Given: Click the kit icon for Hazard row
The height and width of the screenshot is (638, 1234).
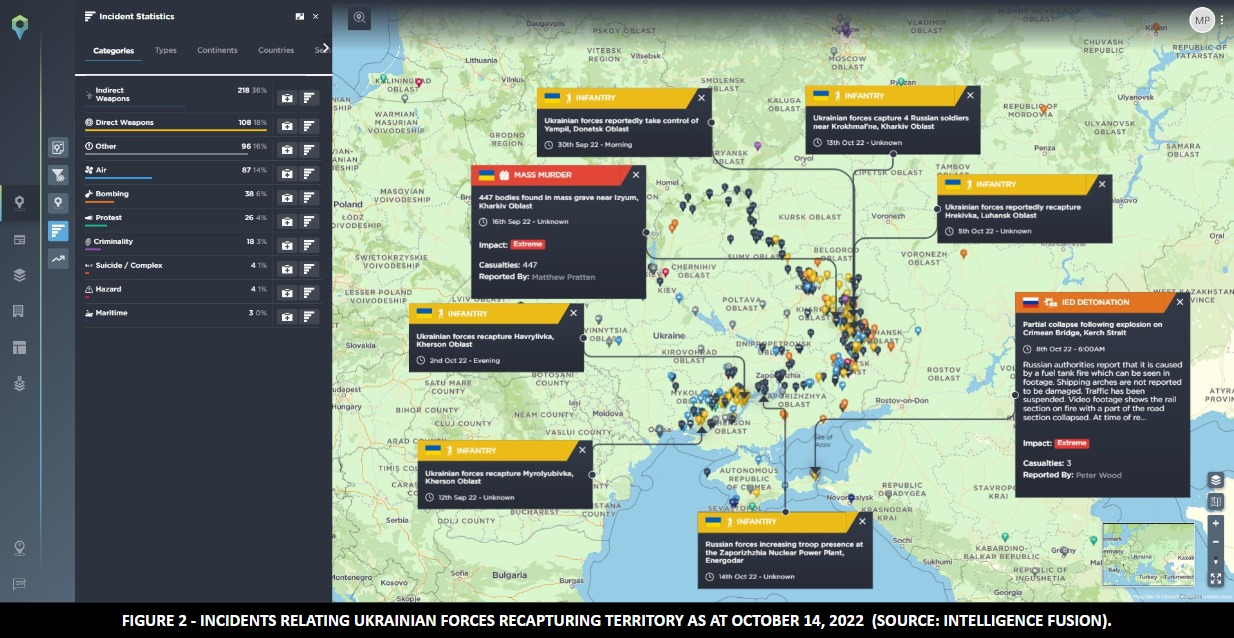Looking at the screenshot, I should coord(287,293).
